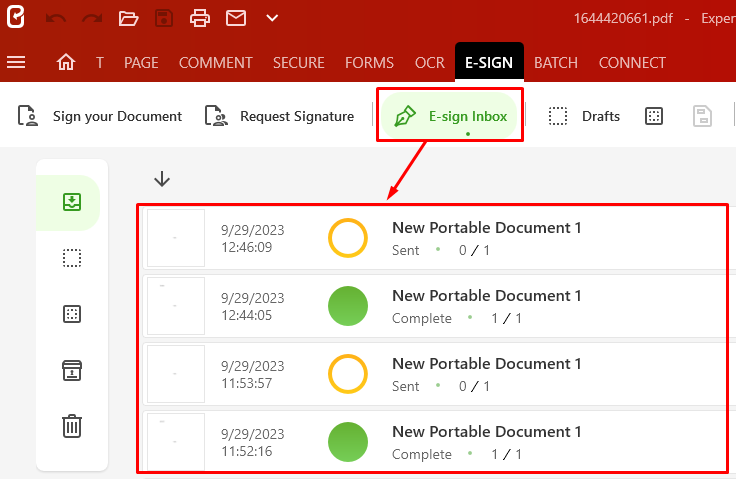Open the CONNECT tab

[x=632, y=62]
